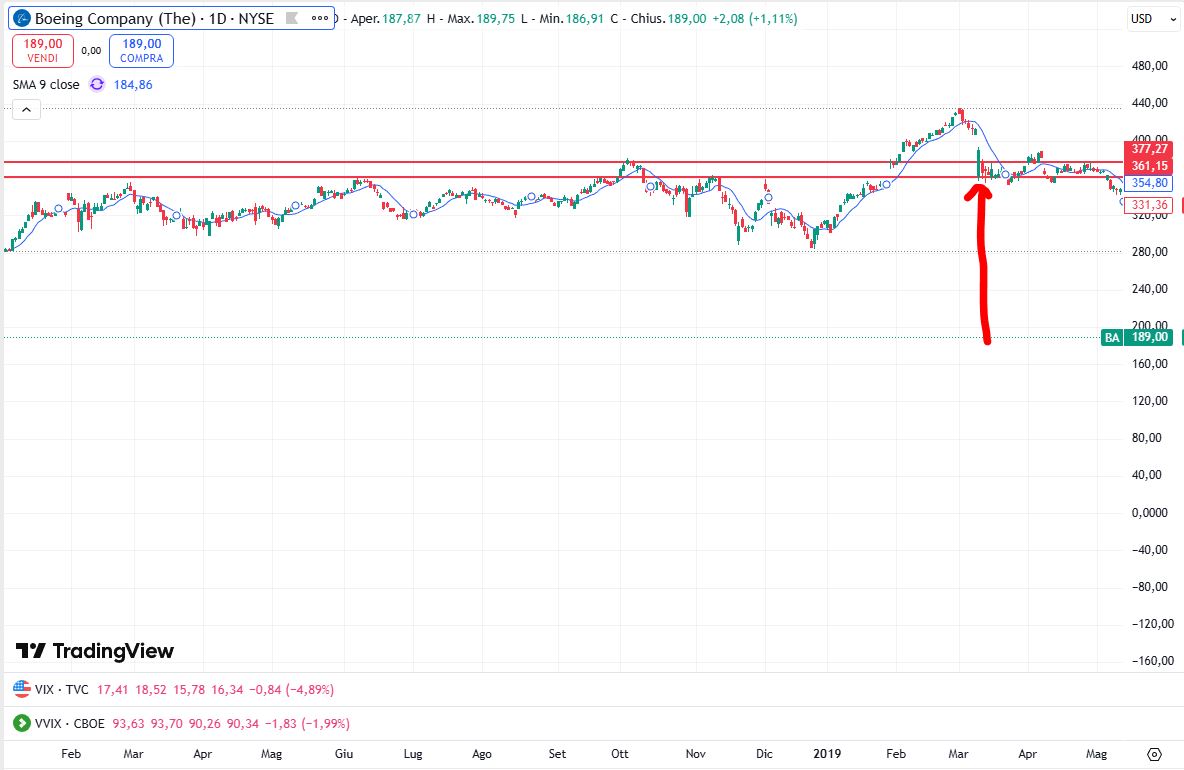Open the three-dots more options menu
The height and width of the screenshot is (770, 1184).
319,18
